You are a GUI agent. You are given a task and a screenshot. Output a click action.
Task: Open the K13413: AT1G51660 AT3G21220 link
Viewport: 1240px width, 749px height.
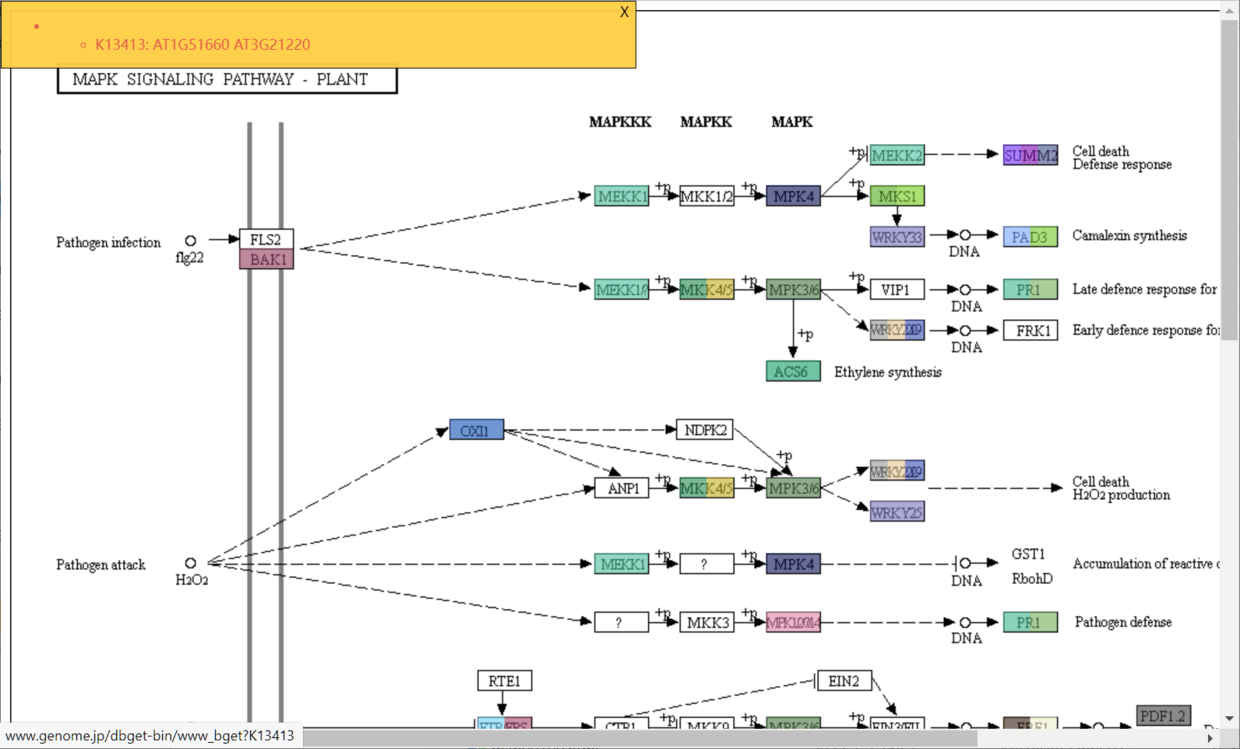click(203, 44)
